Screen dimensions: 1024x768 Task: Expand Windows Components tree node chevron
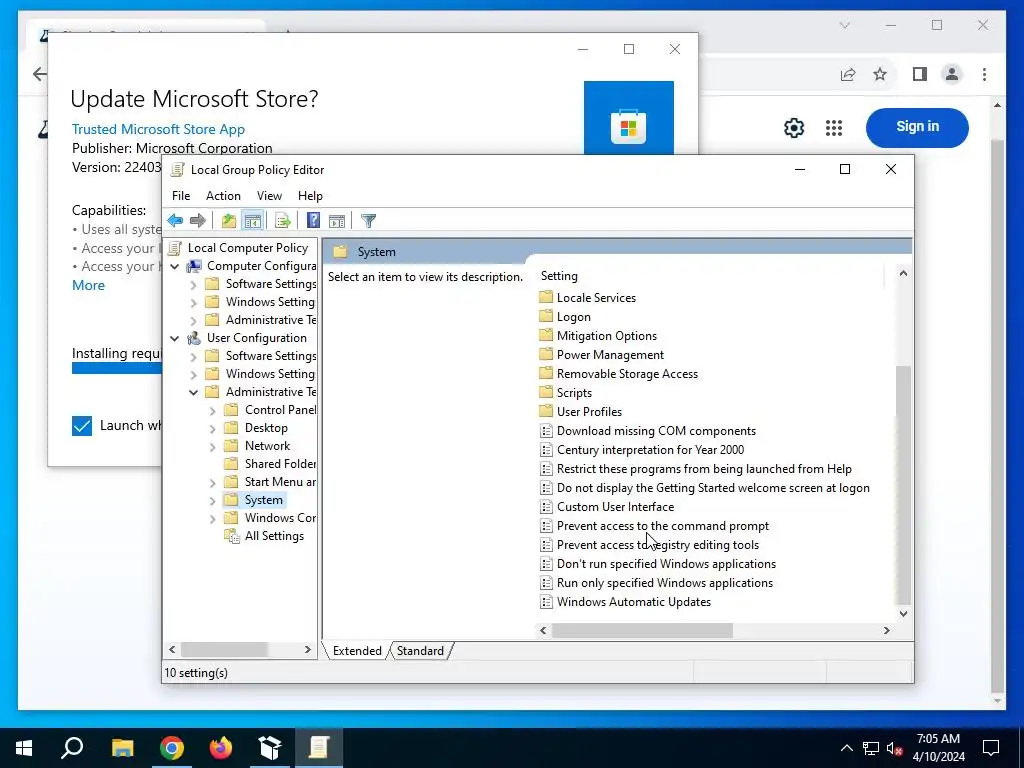click(x=212, y=519)
